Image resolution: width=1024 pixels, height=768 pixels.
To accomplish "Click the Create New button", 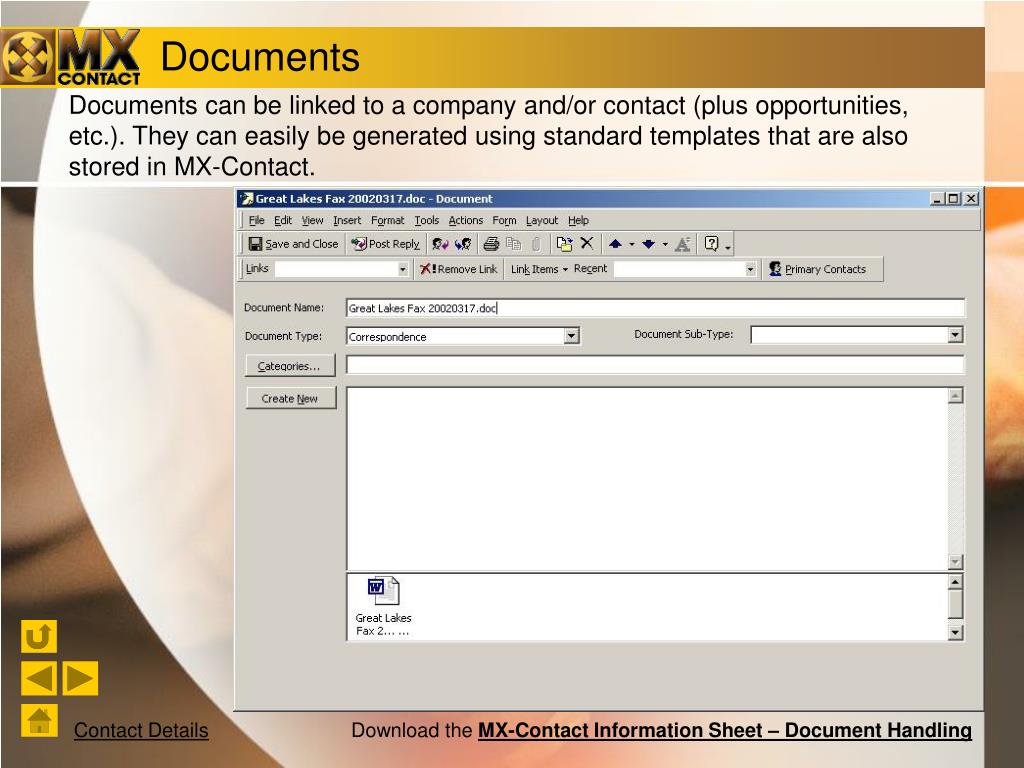I will [291, 398].
